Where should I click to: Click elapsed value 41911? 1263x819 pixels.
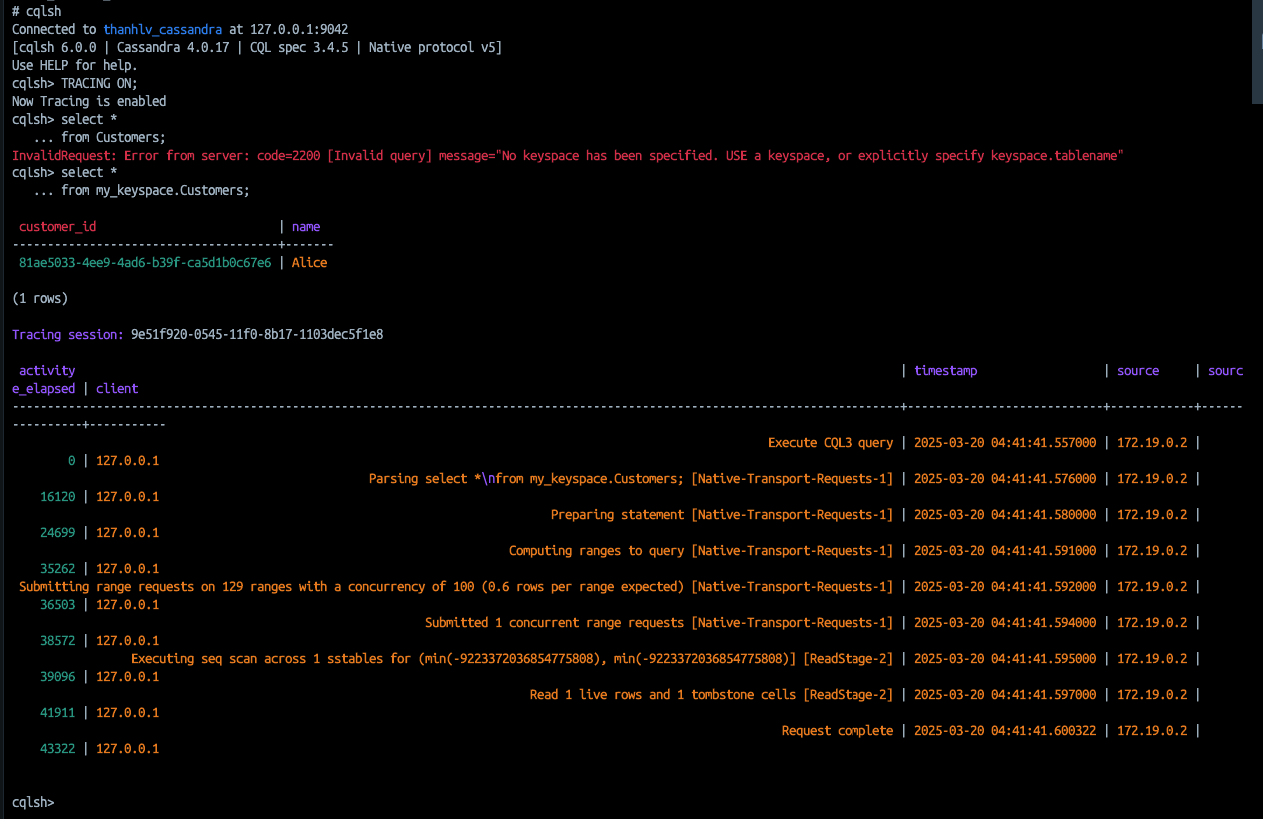58,714
